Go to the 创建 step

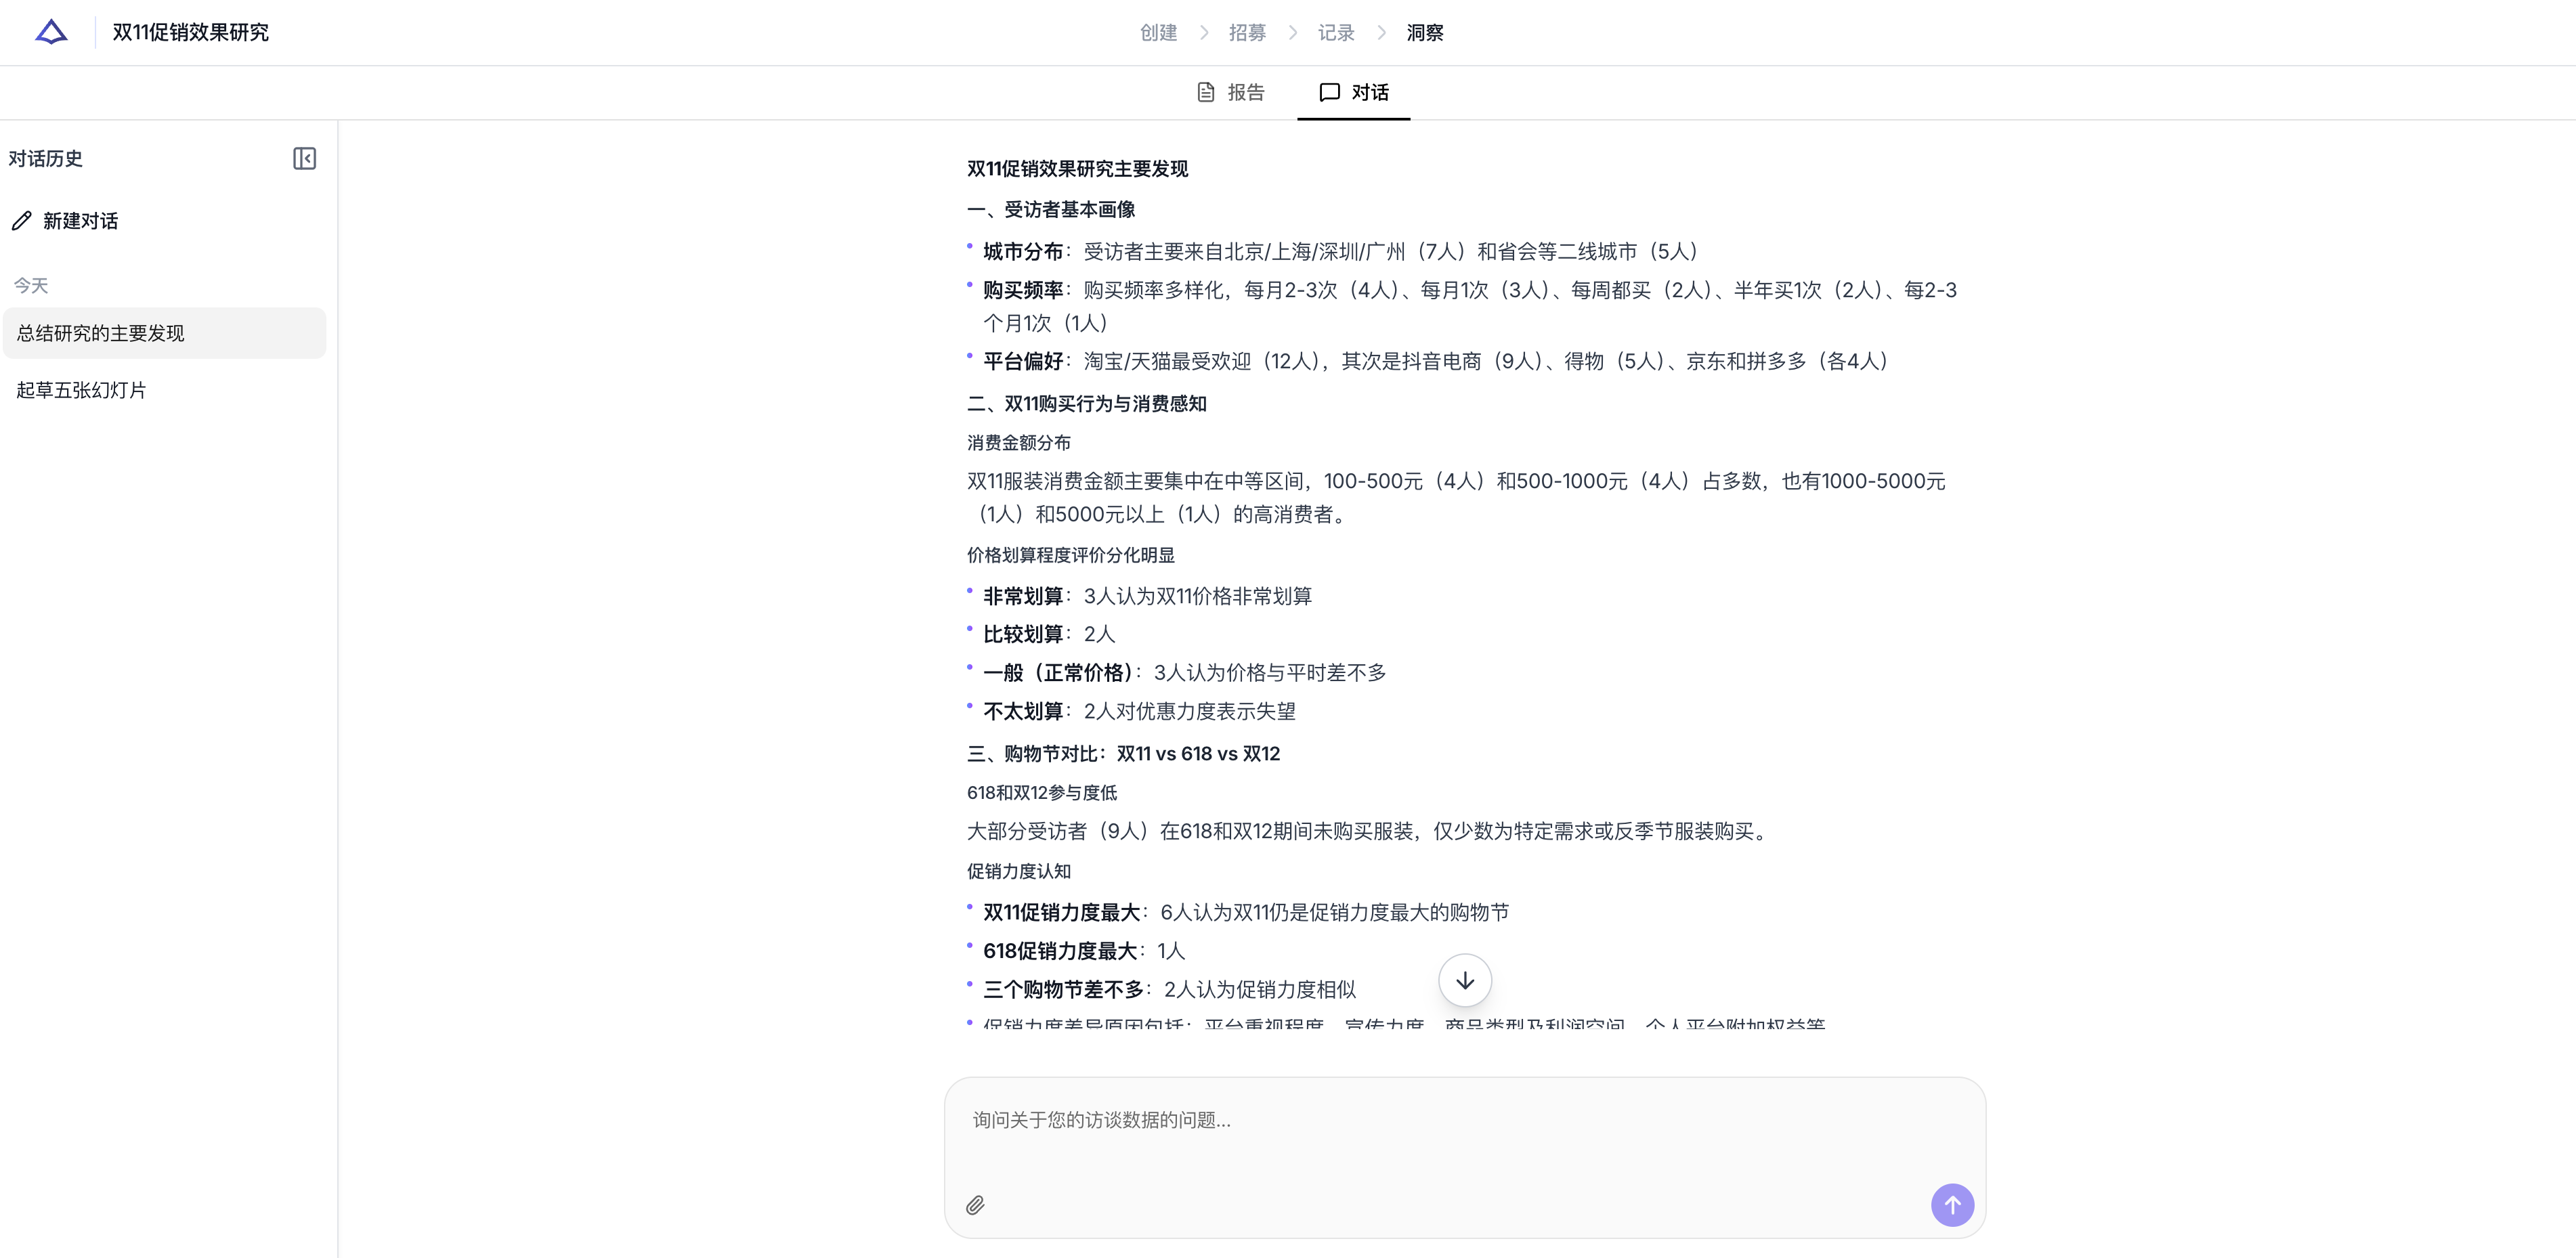pos(1159,33)
